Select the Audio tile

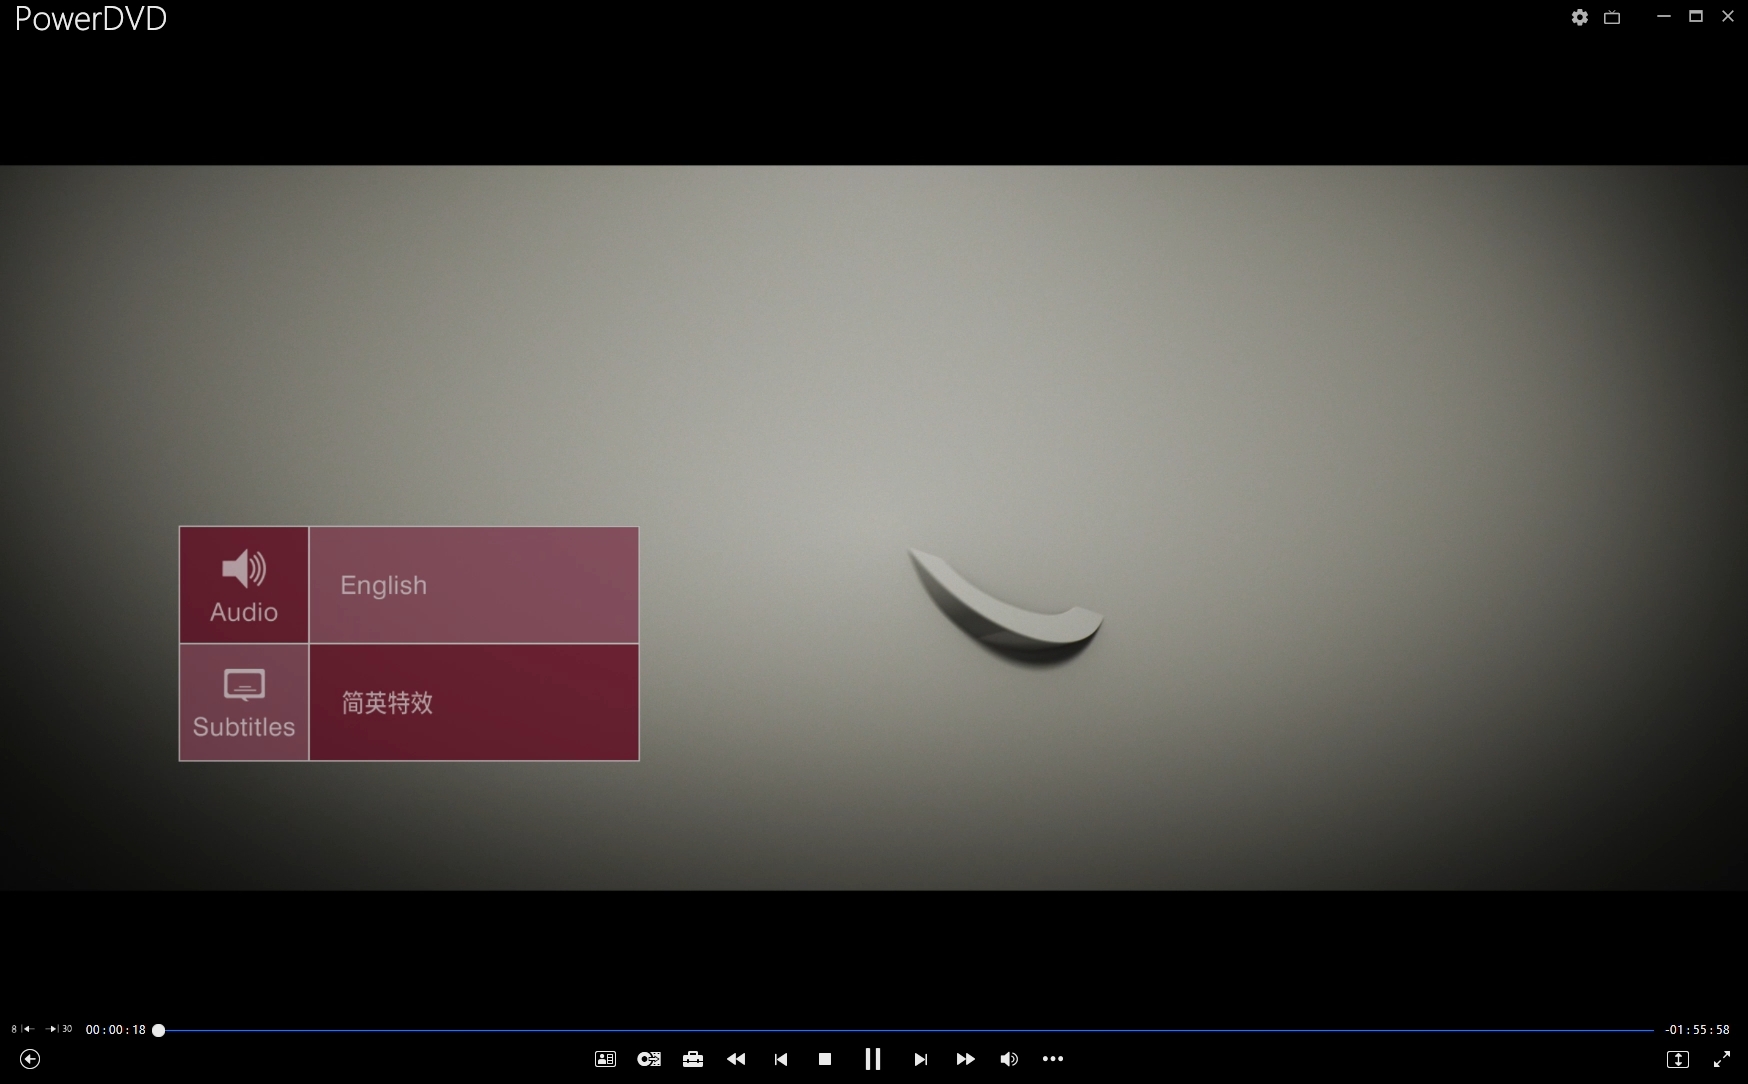click(244, 585)
